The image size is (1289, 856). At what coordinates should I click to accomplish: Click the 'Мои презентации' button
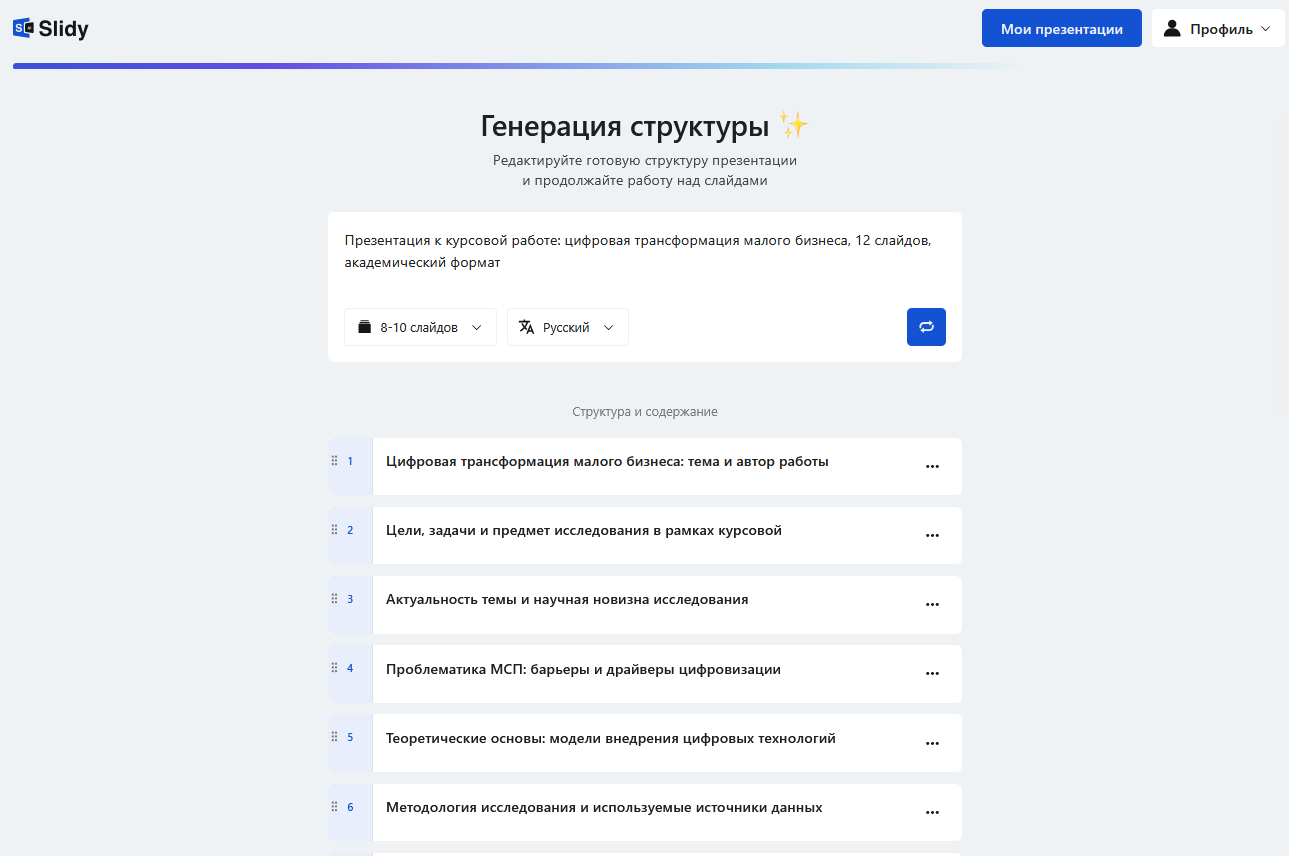(1061, 28)
